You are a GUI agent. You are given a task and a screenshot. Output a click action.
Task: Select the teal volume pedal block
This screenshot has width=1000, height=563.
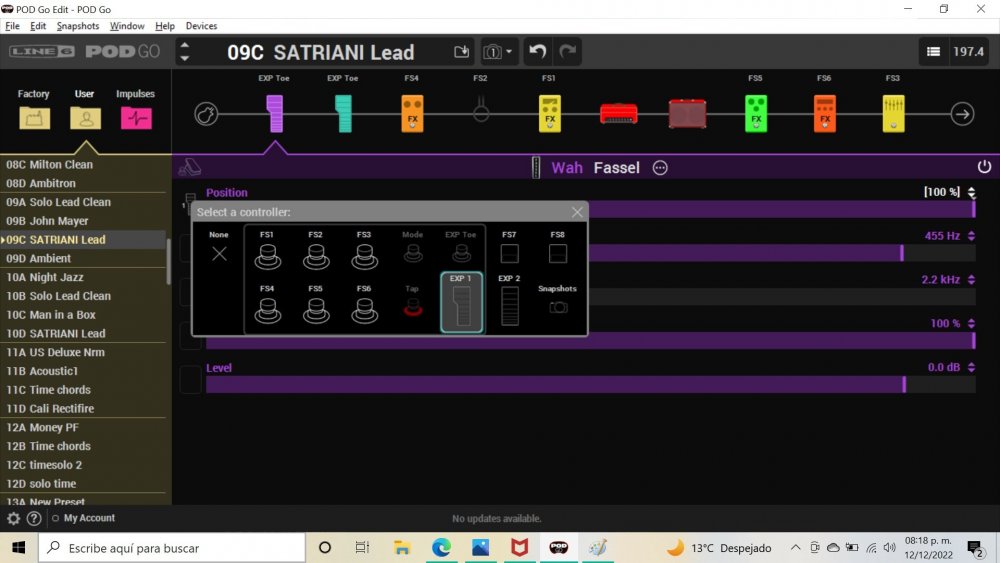coord(343,113)
